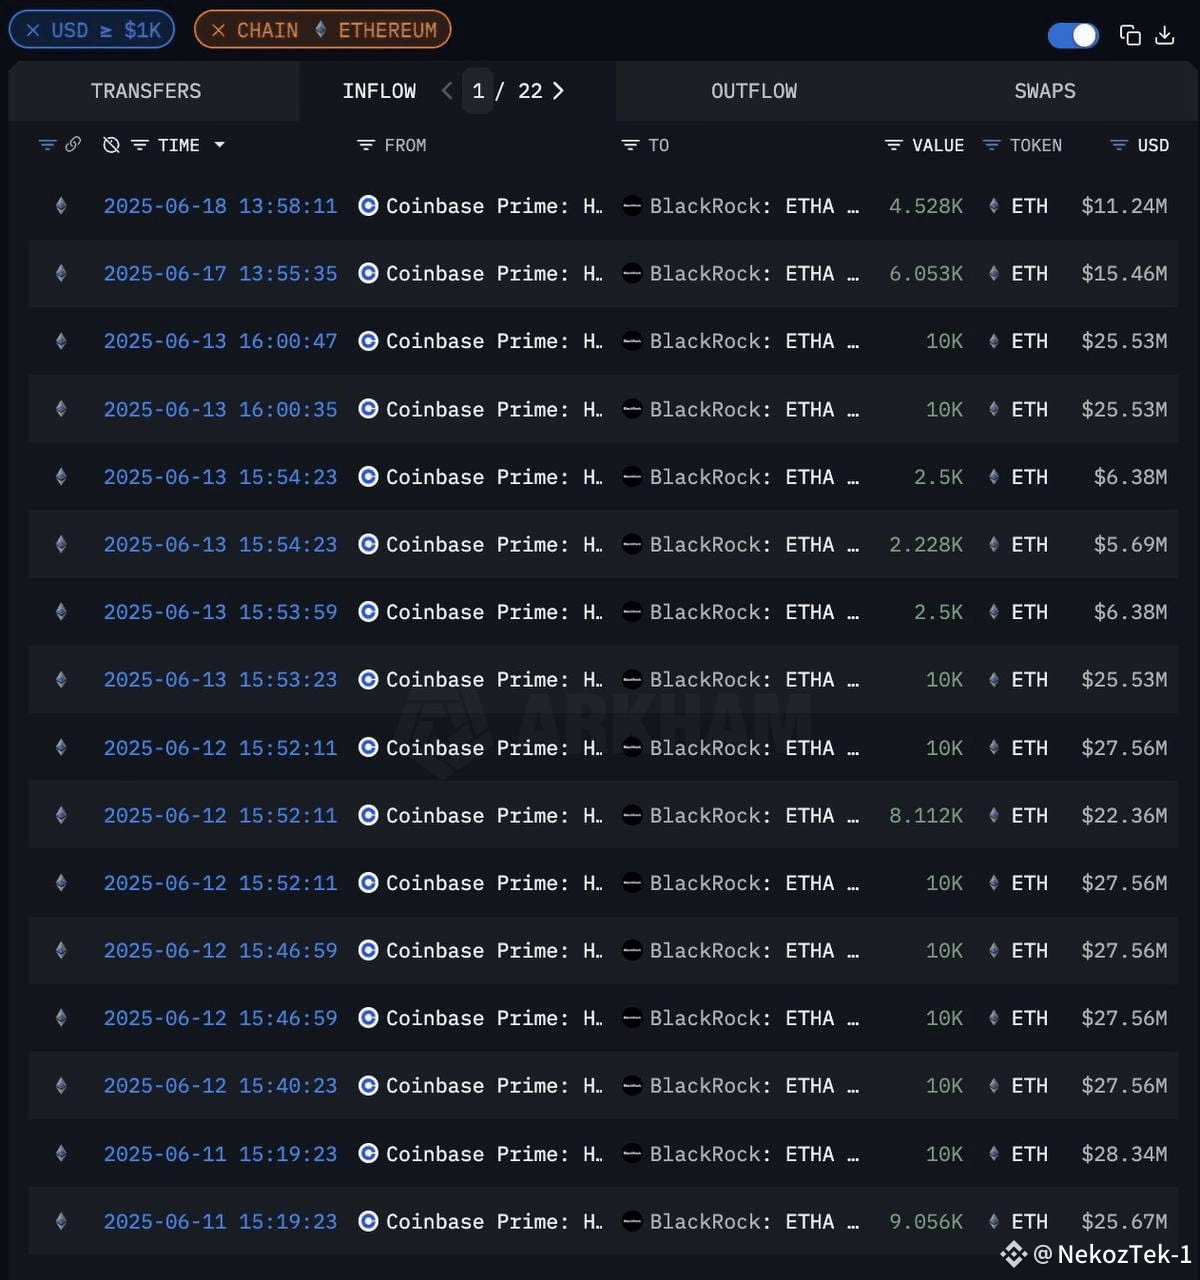Open the FROM column filter
This screenshot has width=1200, height=1280.
tap(366, 145)
